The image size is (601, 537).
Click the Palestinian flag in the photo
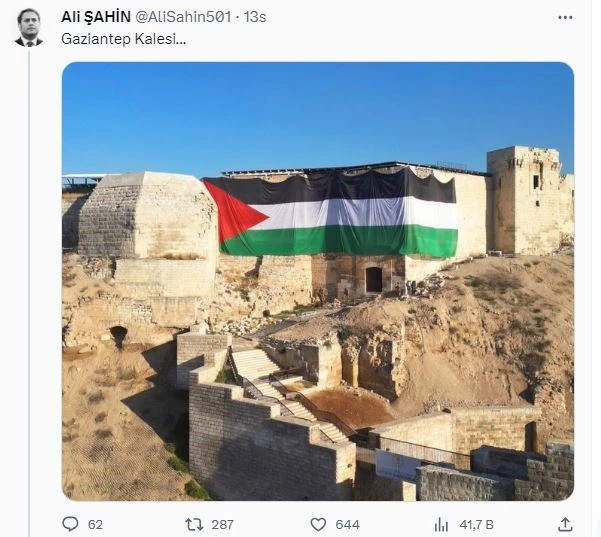pyautogui.click(x=330, y=212)
